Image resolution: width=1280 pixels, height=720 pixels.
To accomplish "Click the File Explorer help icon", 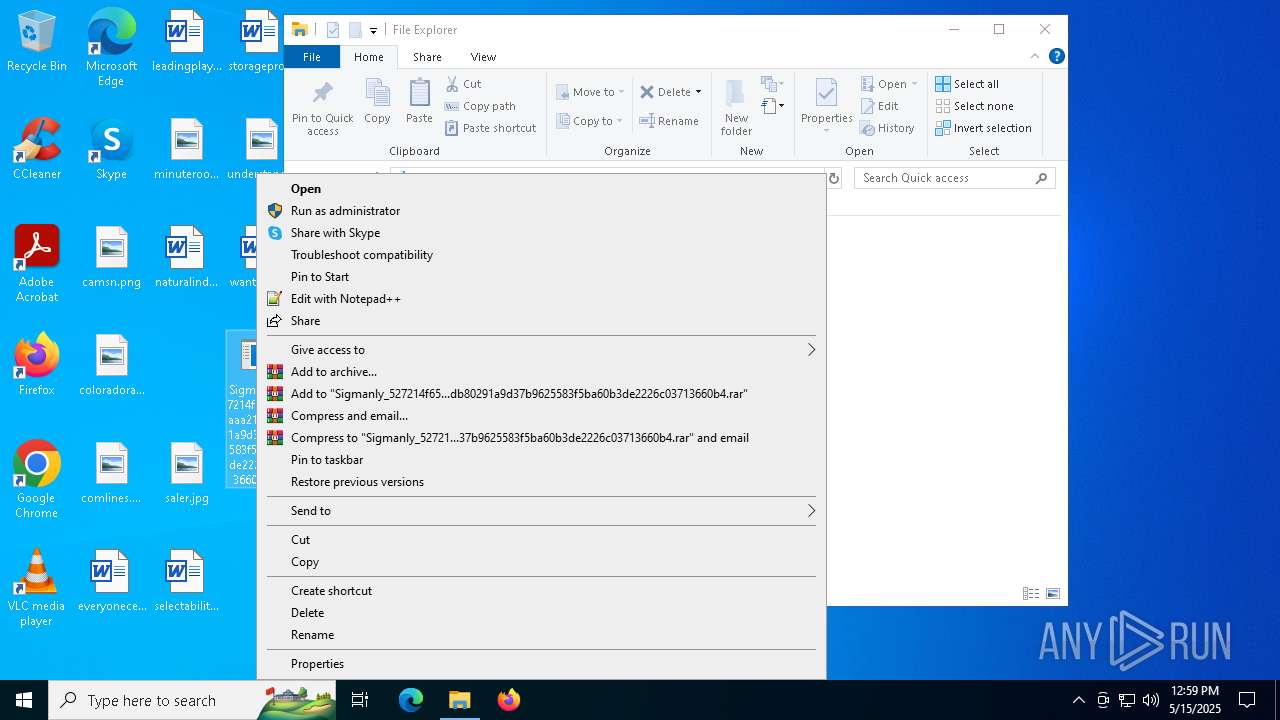I will point(1057,57).
